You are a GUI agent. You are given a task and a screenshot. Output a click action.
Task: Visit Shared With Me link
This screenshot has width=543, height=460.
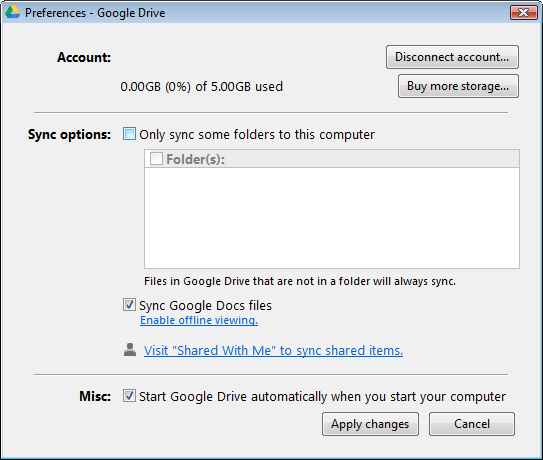273,351
